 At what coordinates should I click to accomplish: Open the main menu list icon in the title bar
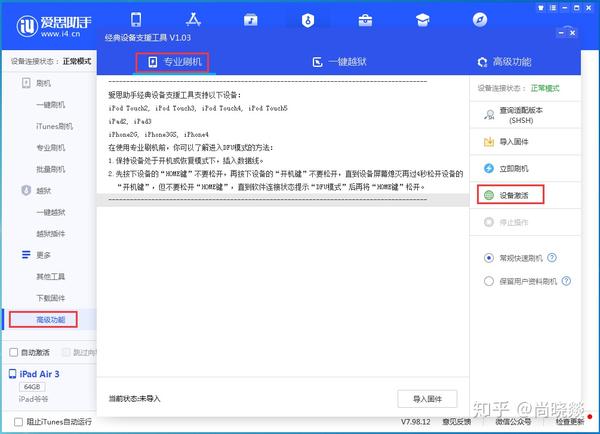(x=553, y=8)
